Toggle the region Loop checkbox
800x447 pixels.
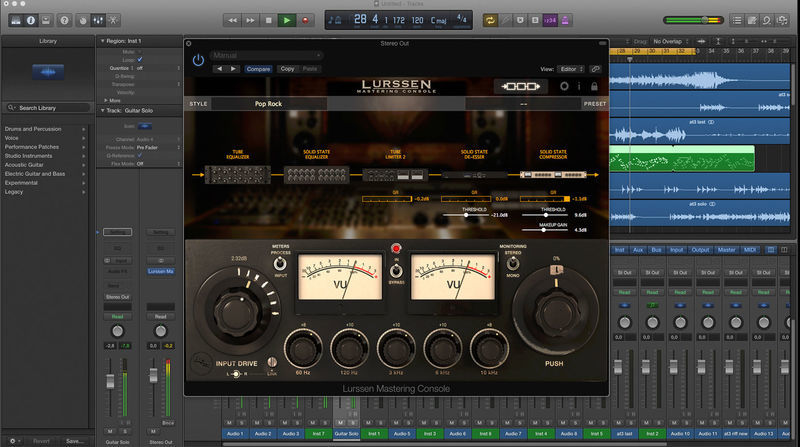[140, 60]
